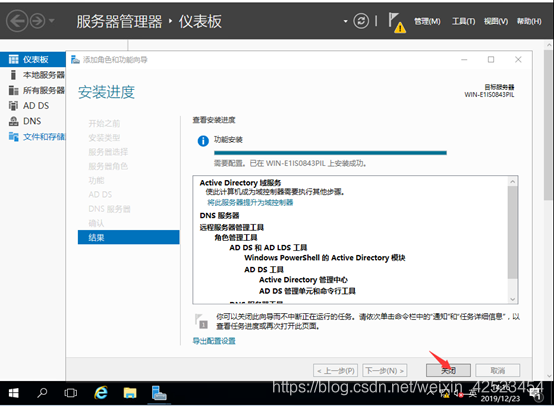Open taskbar search magnifier
The height and width of the screenshot is (406, 554).
(x=42, y=393)
